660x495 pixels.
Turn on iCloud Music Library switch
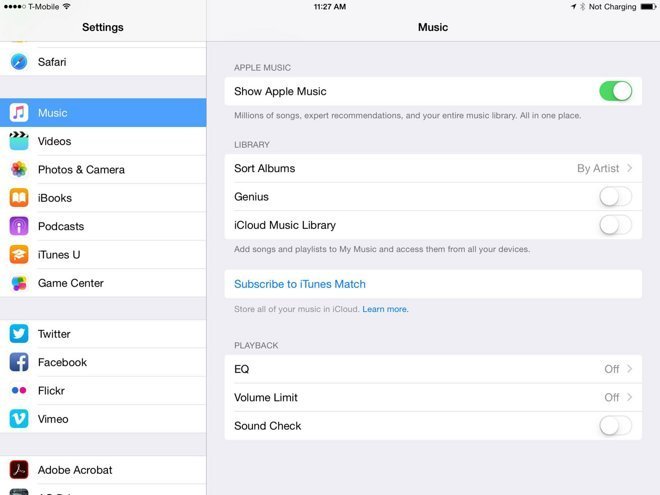point(615,225)
